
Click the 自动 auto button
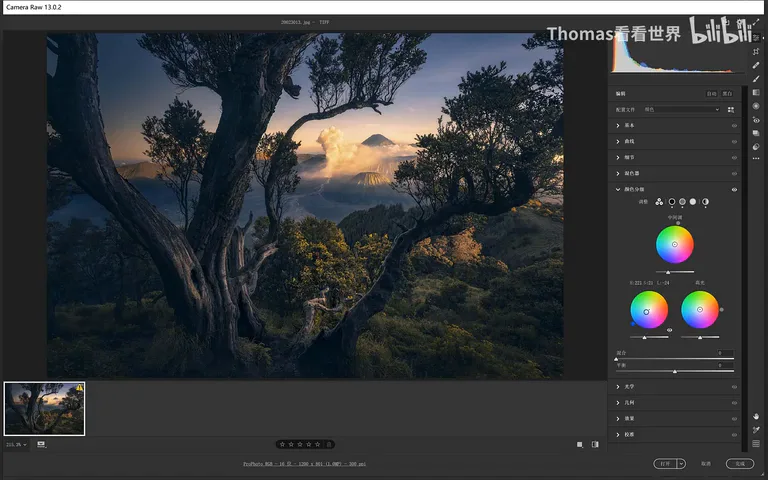tap(711, 94)
